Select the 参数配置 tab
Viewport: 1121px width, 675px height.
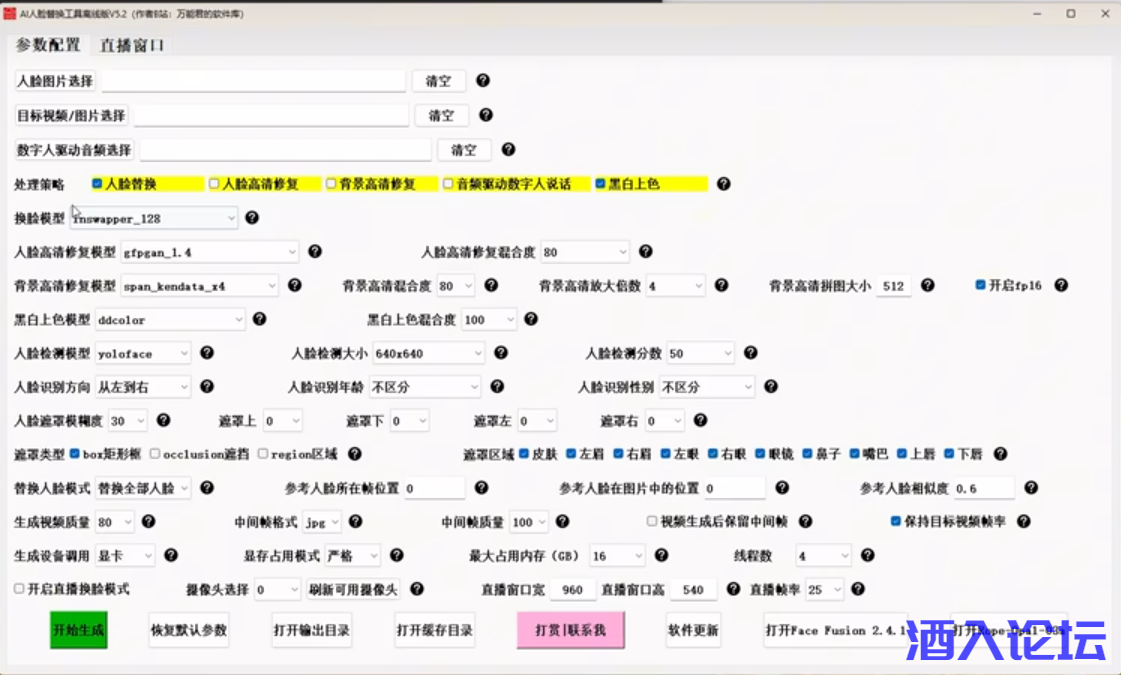click(48, 45)
